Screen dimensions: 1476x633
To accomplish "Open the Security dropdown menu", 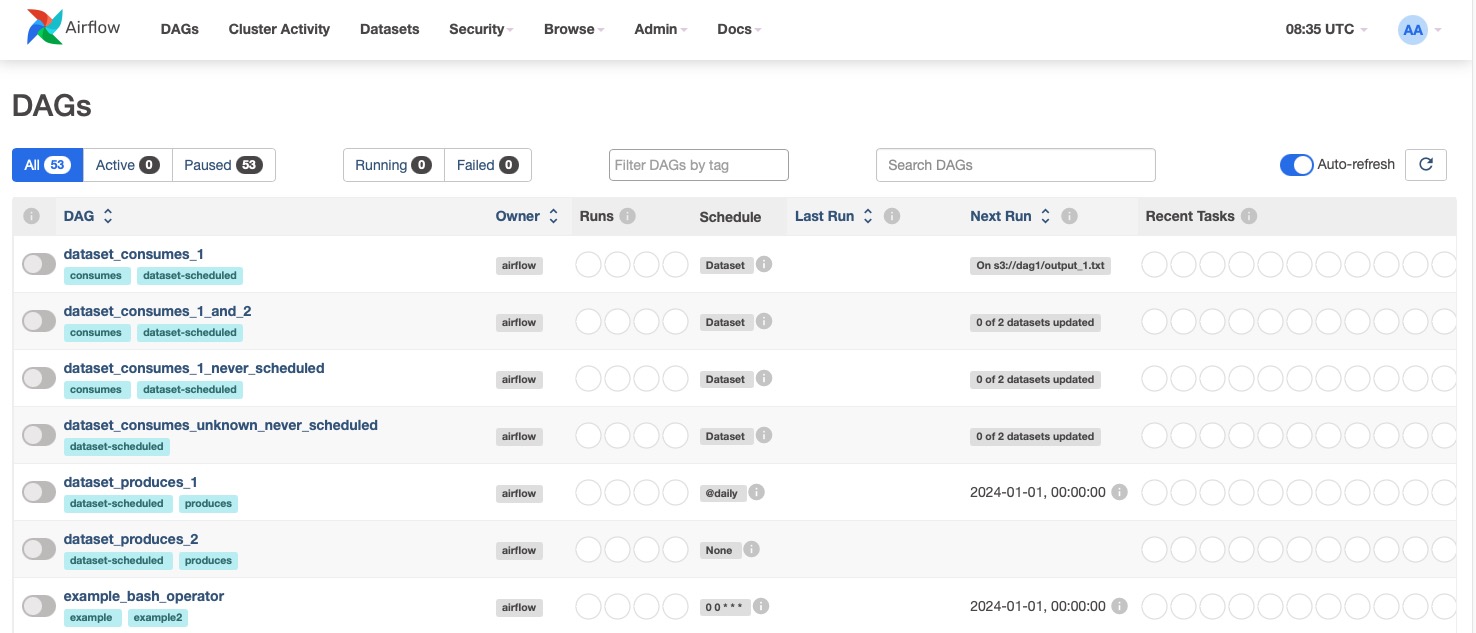I will 480,30.
